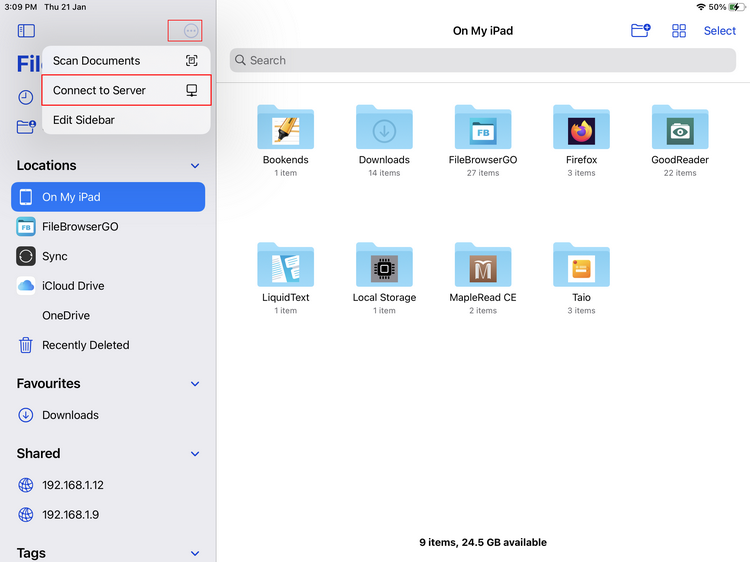This screenshot has width=750, height=562.
Task: Open the MapleRead CE folder
Action: [483, 279]
